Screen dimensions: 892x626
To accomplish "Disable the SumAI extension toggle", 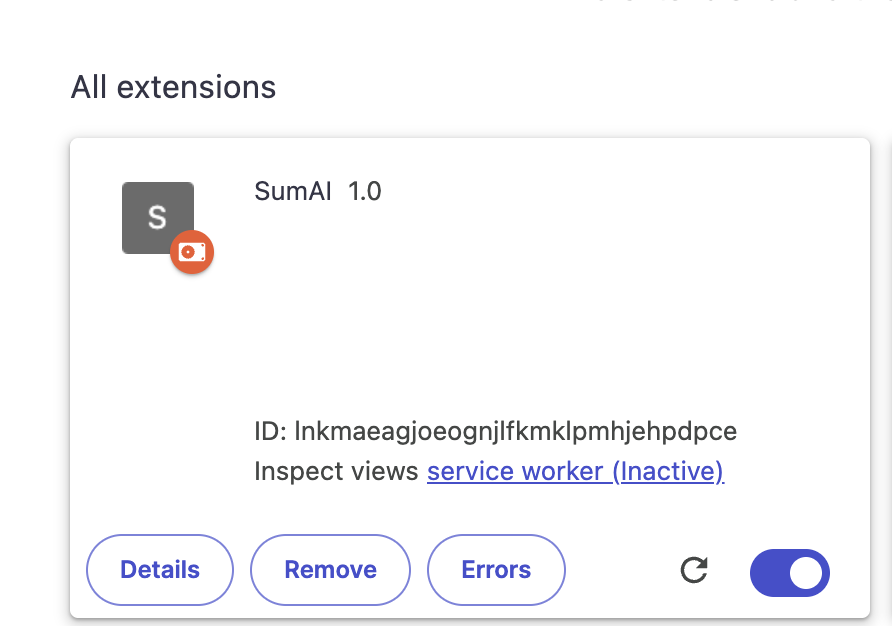I will pos(789,572).
